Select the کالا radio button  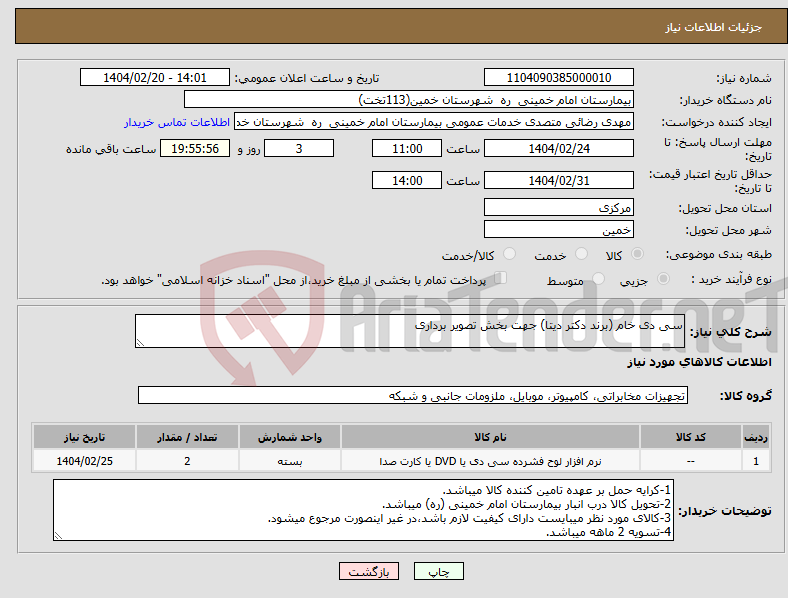pos(637,254)
